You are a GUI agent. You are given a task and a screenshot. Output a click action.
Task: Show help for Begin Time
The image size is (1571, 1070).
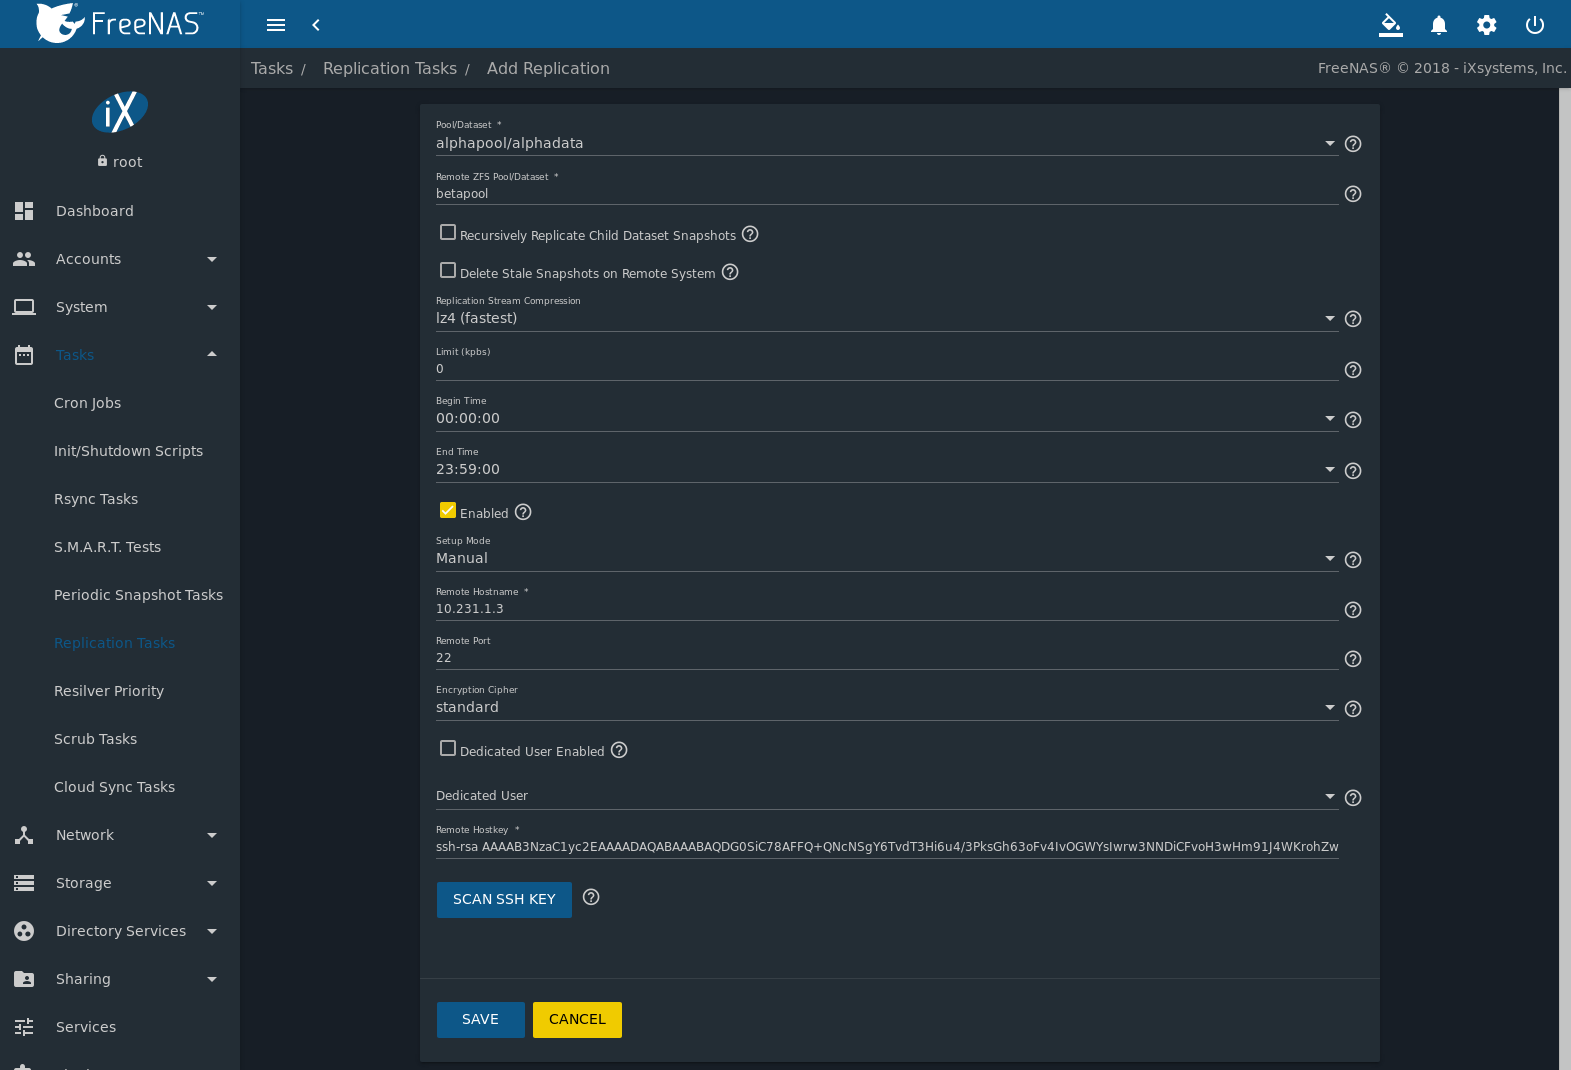[1353, 420]
